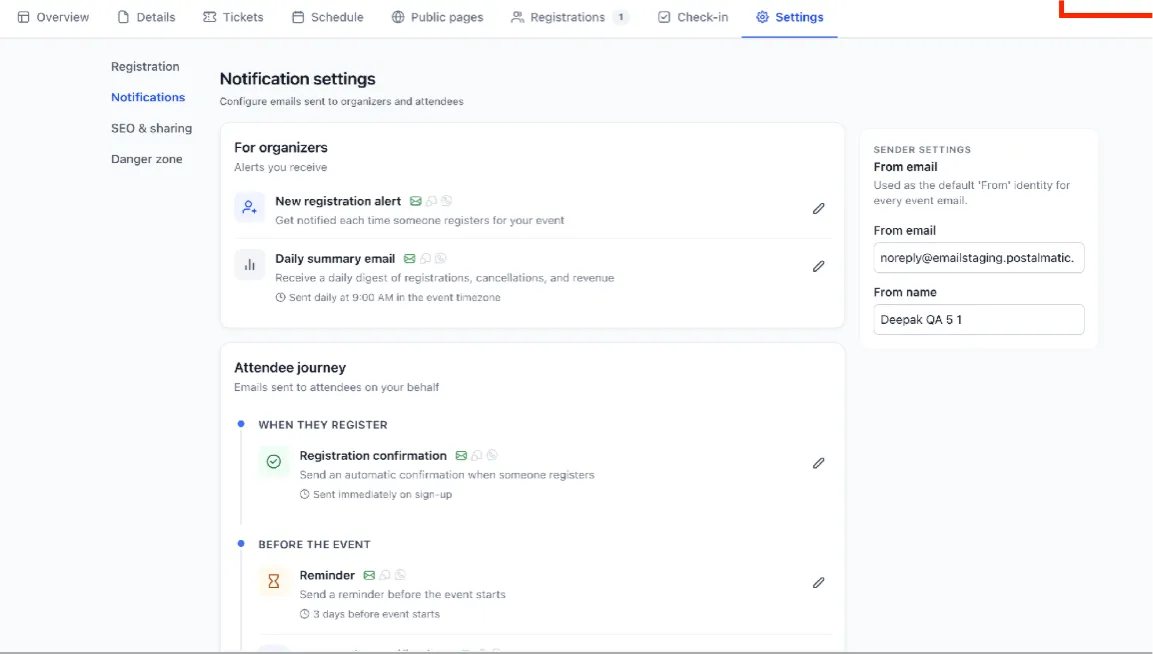
Task: Click the WhatsApp icon for New registration alert
Action: coord(446,201)
